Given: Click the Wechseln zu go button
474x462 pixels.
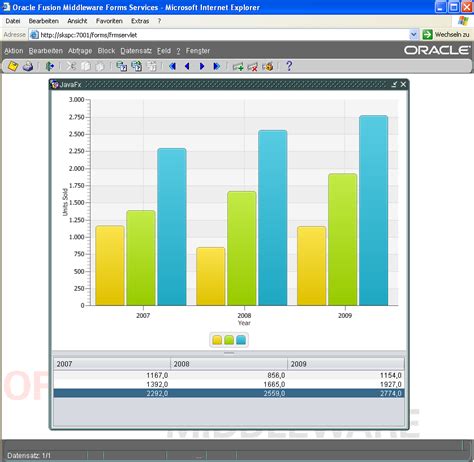Looking at the screenshot, I should [x=446, y=35].
